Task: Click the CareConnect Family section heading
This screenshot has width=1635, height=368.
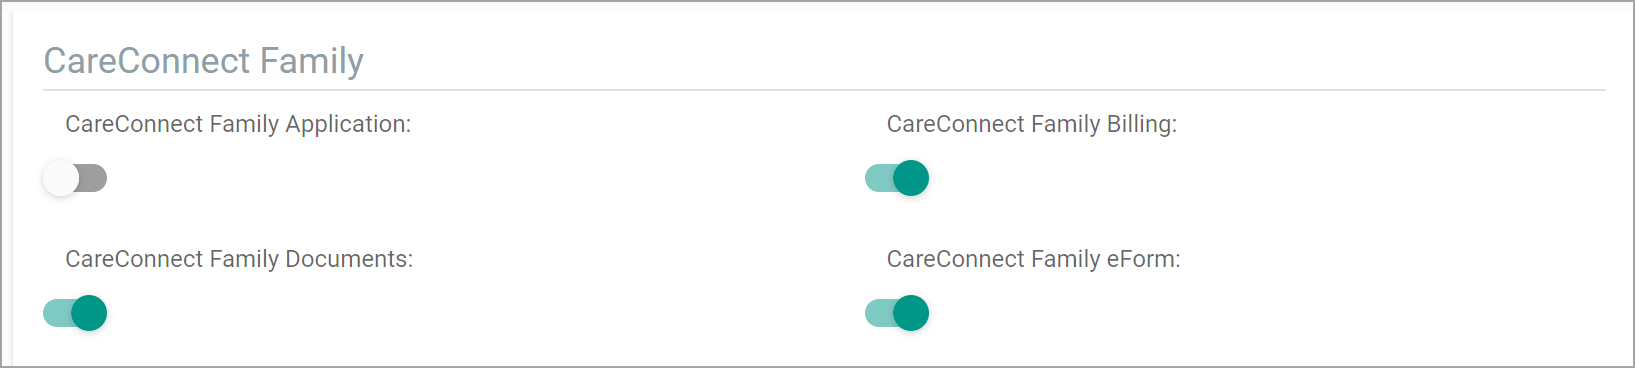Action: 204,61
